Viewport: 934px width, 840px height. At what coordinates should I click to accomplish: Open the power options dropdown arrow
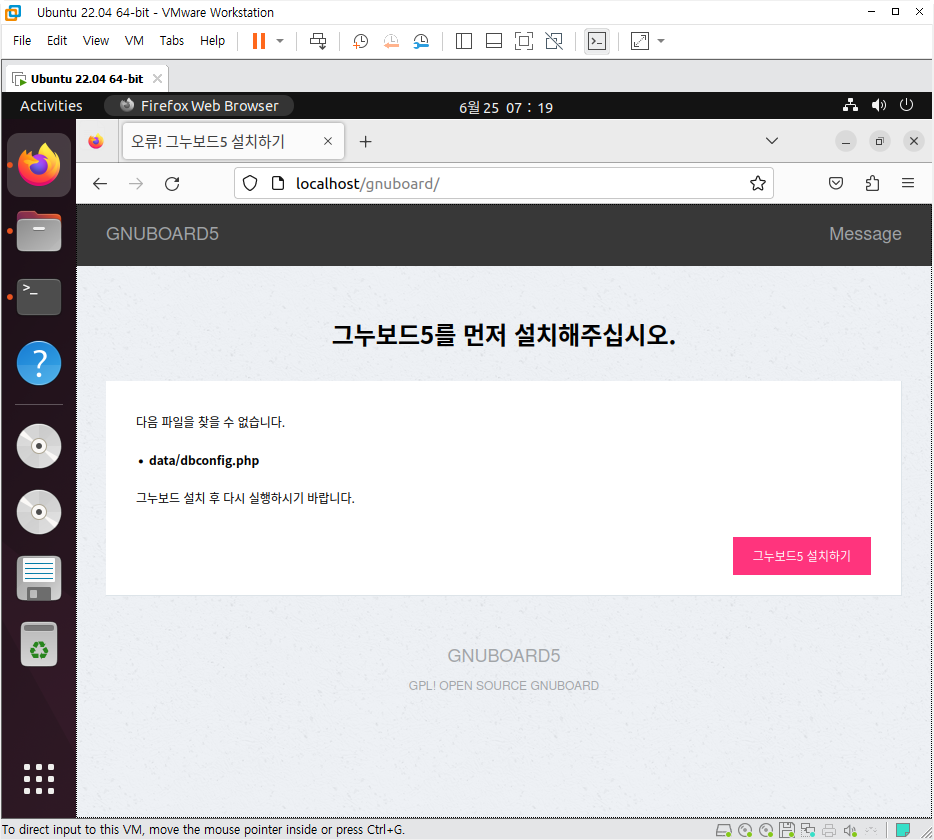[280, 41]
